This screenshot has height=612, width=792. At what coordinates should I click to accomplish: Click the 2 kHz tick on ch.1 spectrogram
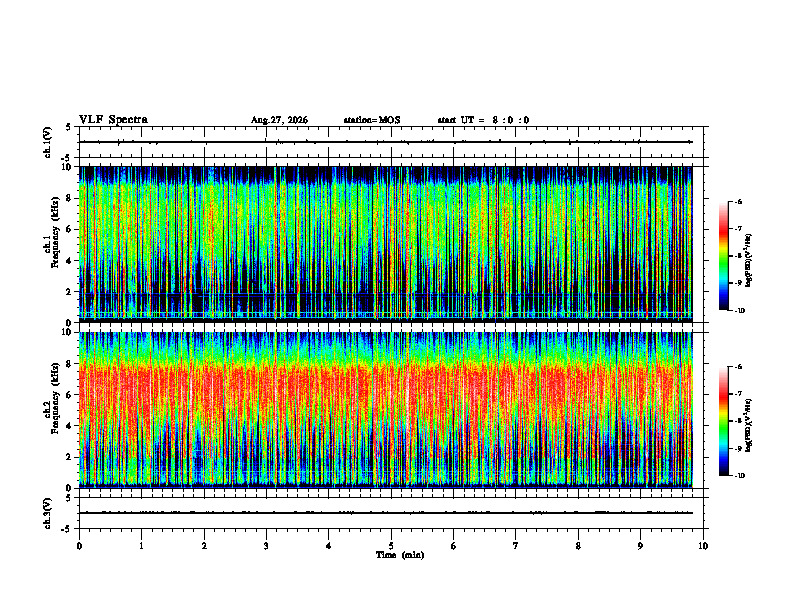(x=70, y=291)
